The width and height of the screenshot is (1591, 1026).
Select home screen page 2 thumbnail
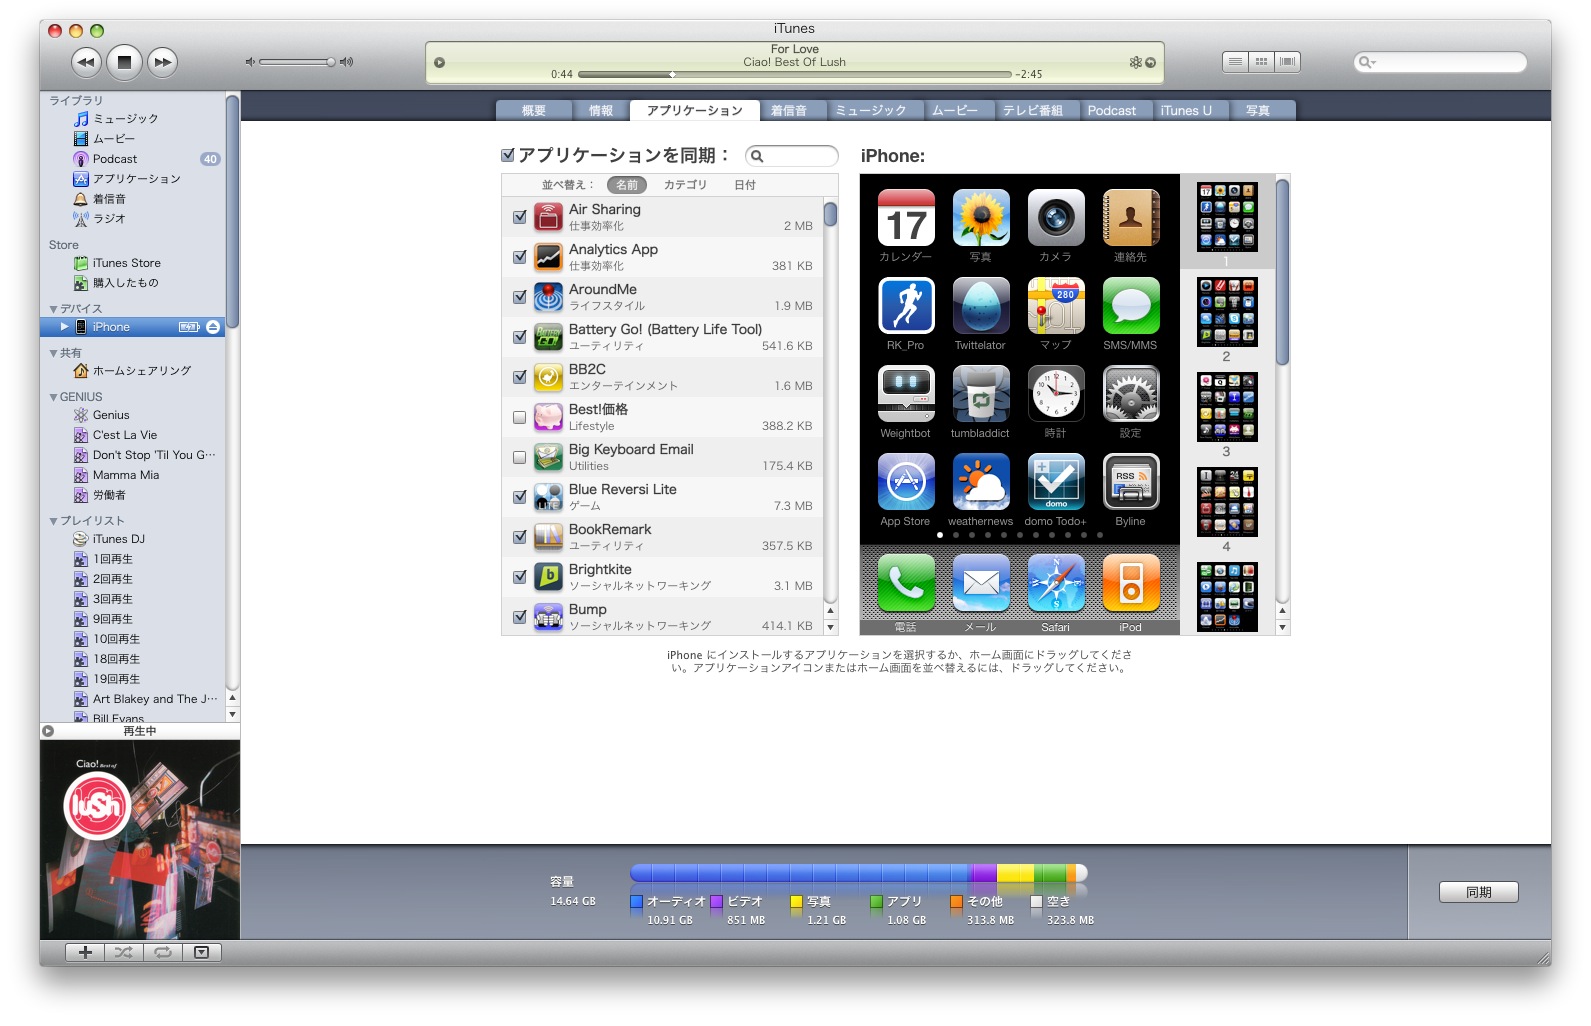tap(1227, 312)
